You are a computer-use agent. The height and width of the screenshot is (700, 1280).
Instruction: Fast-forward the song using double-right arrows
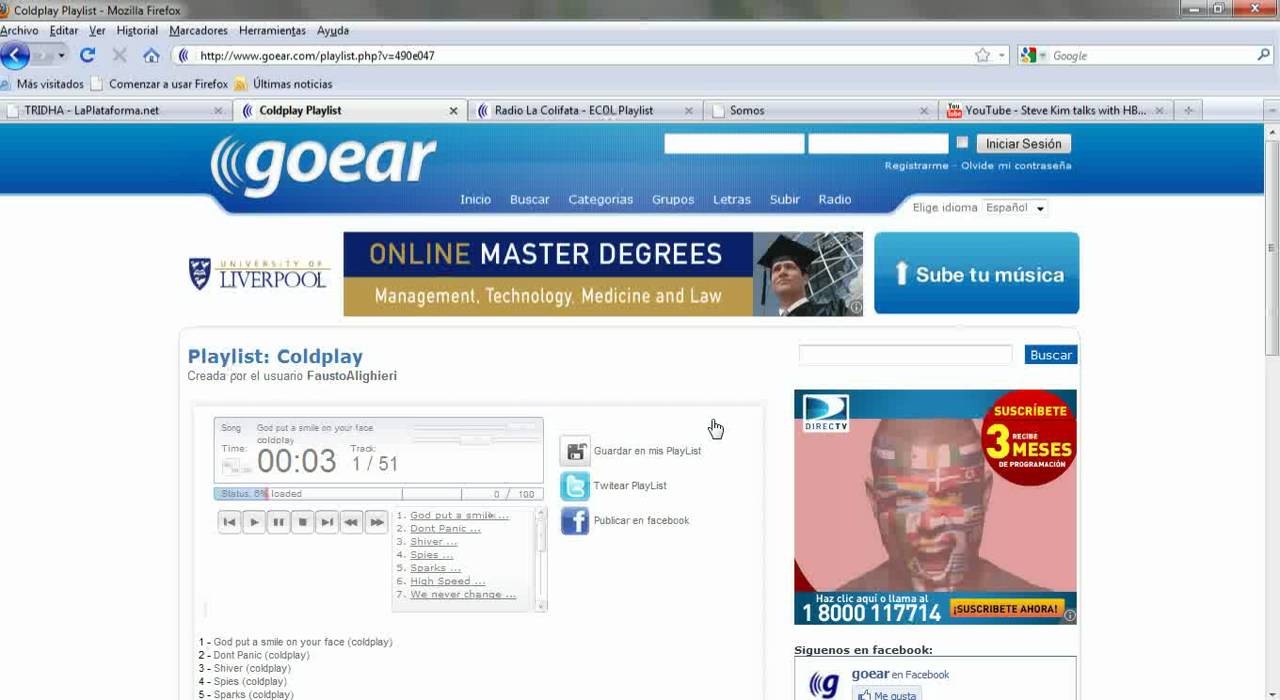point(376,522)
